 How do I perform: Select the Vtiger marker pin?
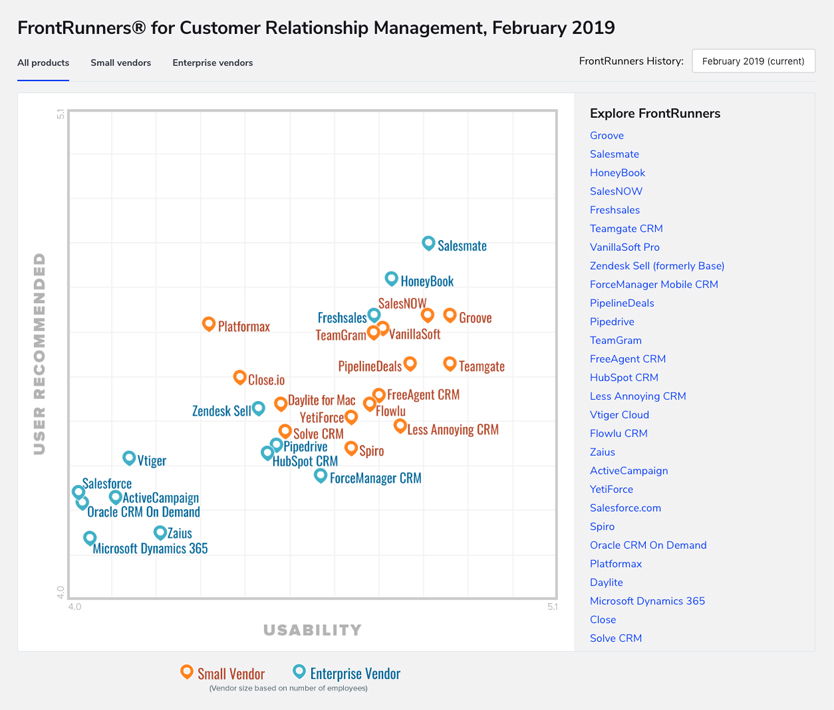pos(129,458)
